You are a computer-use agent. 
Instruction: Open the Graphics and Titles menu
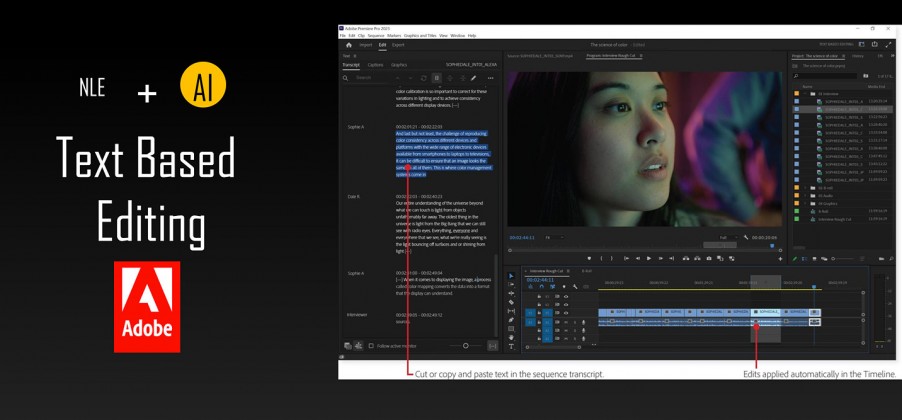[420, 36]
